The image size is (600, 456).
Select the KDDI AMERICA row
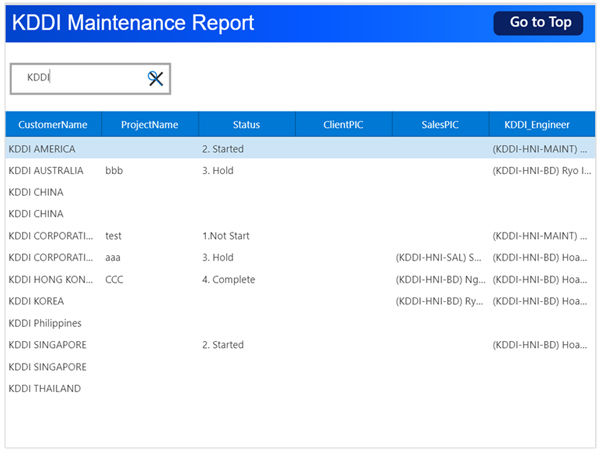coord(300,148)
